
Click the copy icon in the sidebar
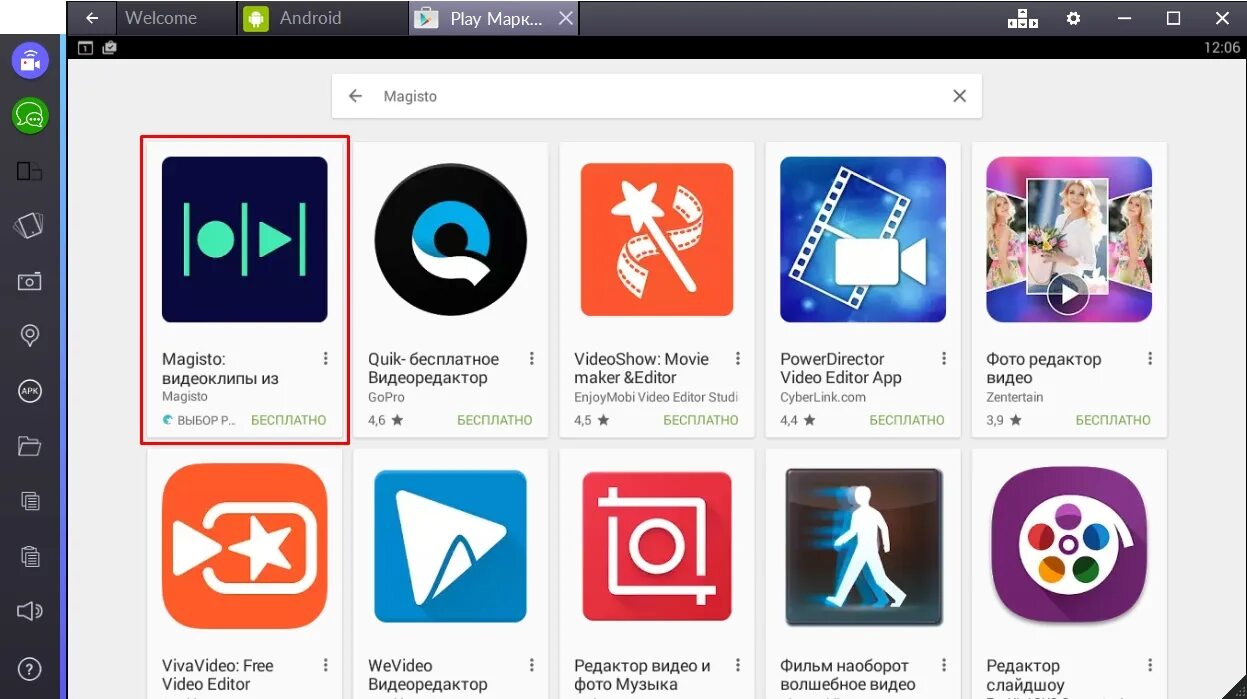30,501
